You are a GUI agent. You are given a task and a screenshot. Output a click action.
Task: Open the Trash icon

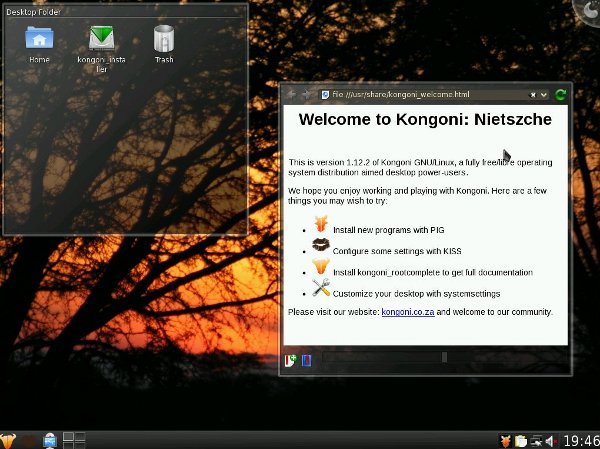tap(164, 38)
